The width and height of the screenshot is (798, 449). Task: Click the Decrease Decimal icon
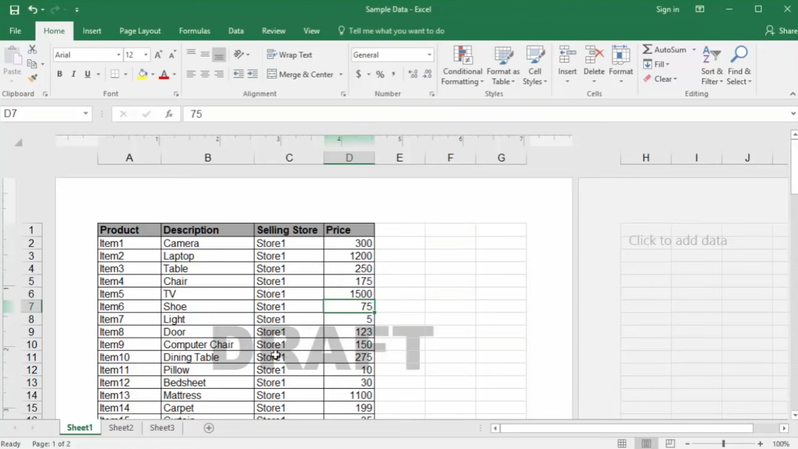(x=428, y=74)
